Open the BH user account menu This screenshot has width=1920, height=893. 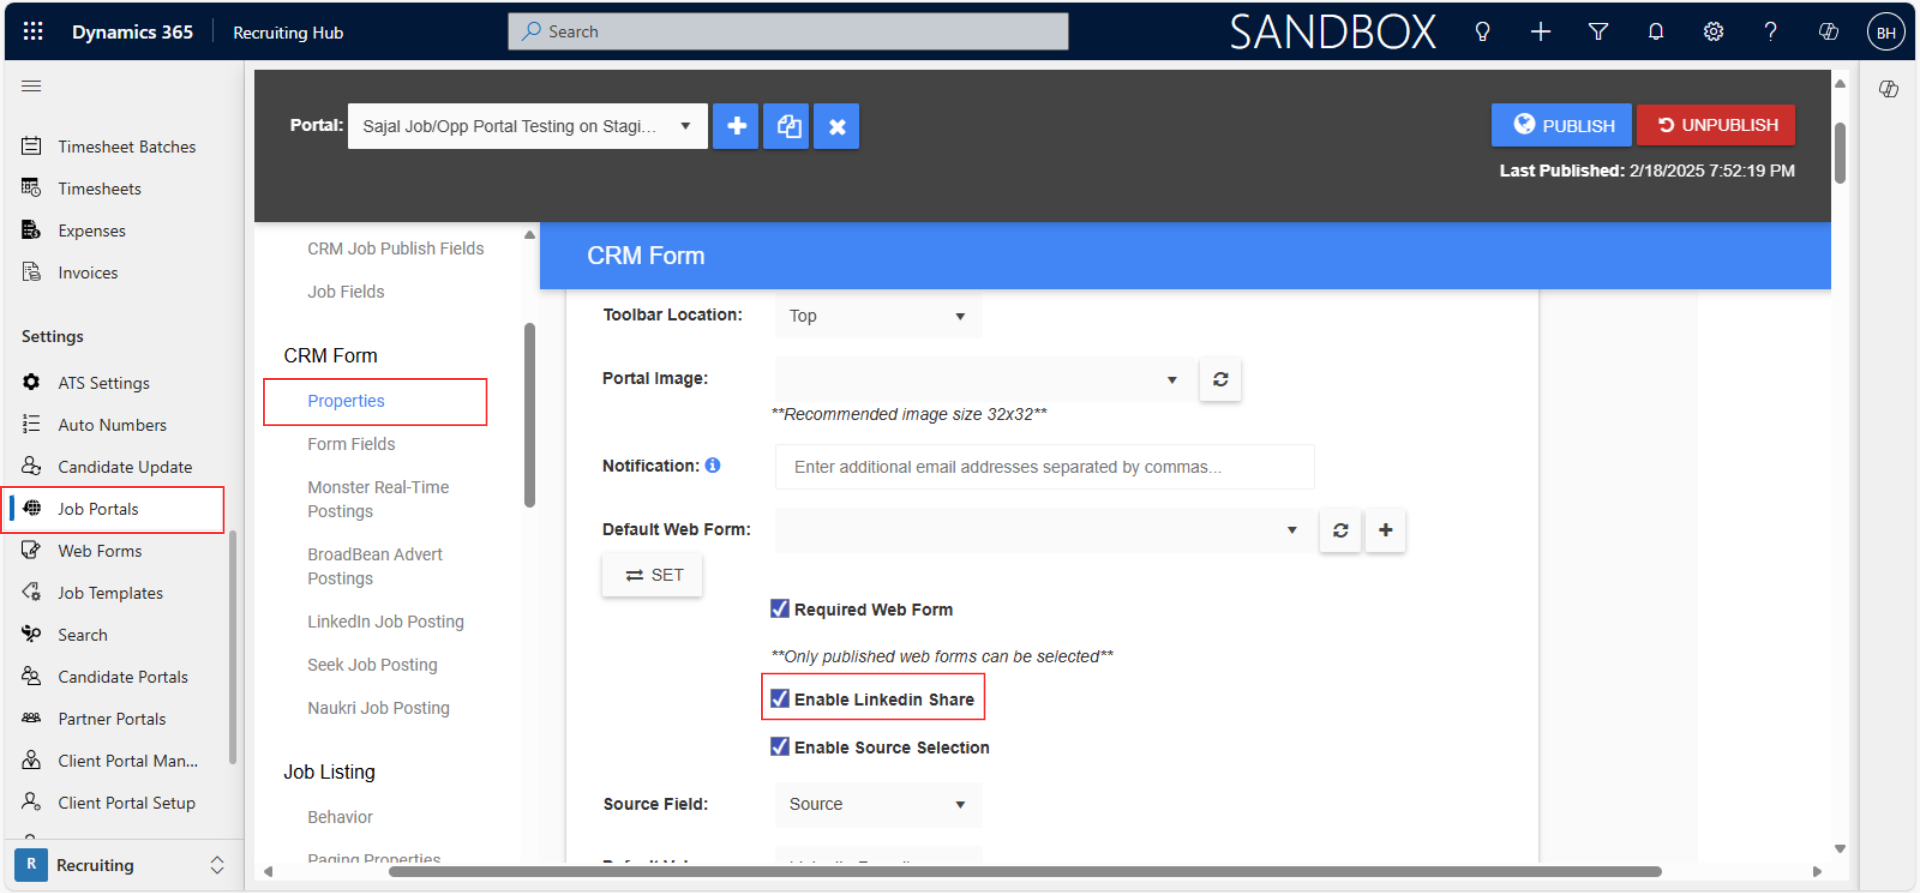[x=1886, y=32]
